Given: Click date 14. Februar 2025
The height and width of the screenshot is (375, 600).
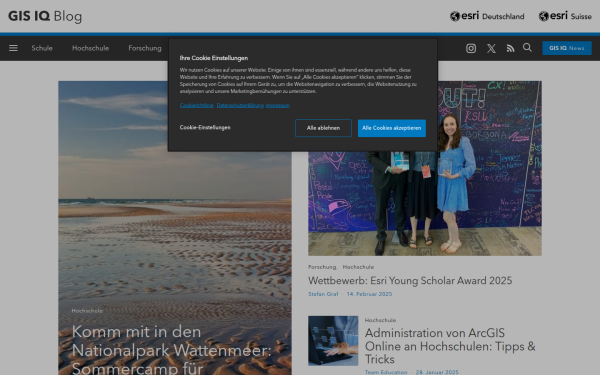Looking at the screenshot, I should coord(369,294).
